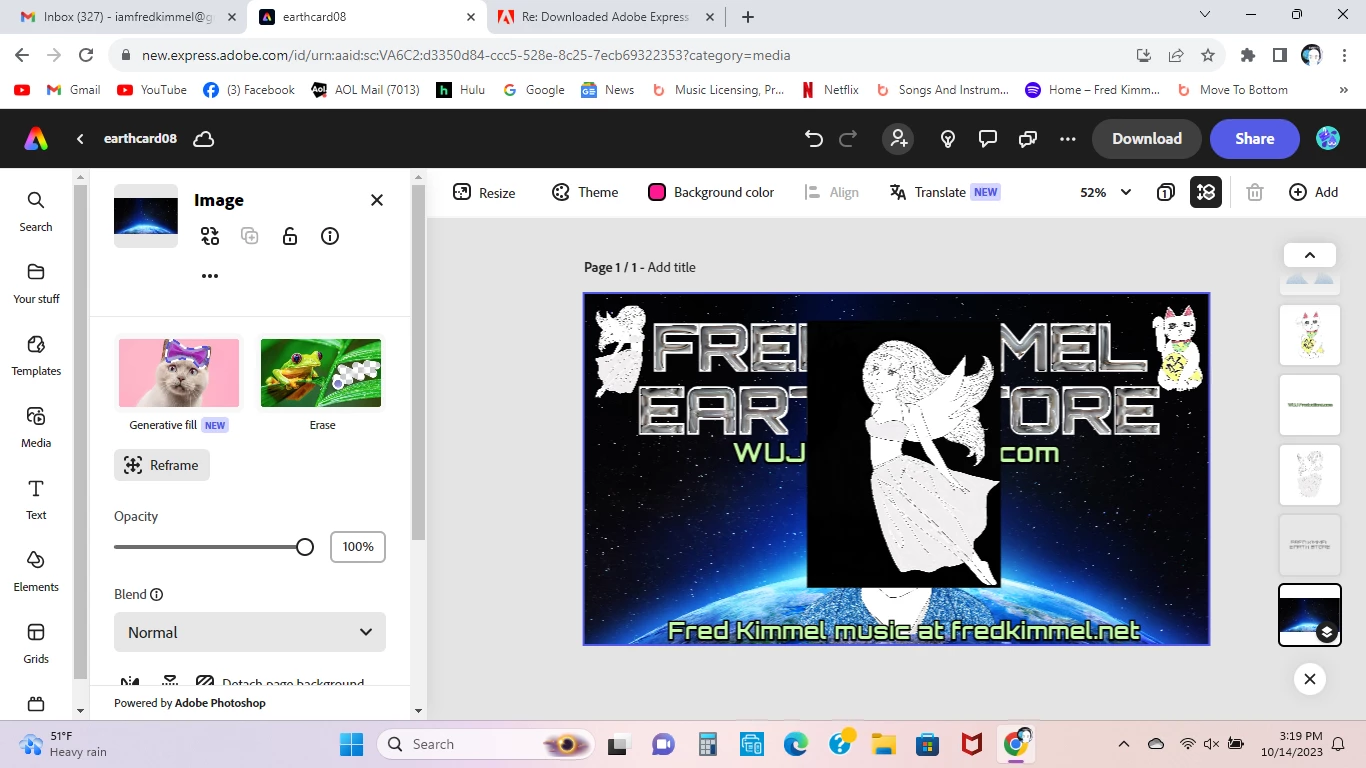Open the 52% zoom dropdown
This screenshot has height=768, width=1366.
point(1106,192)
